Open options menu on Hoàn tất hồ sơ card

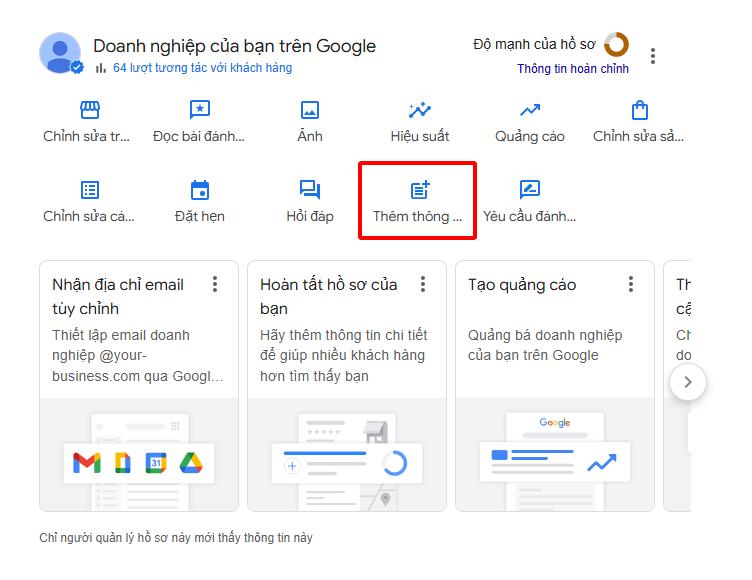pyautogui.click(x=423, y=285)
